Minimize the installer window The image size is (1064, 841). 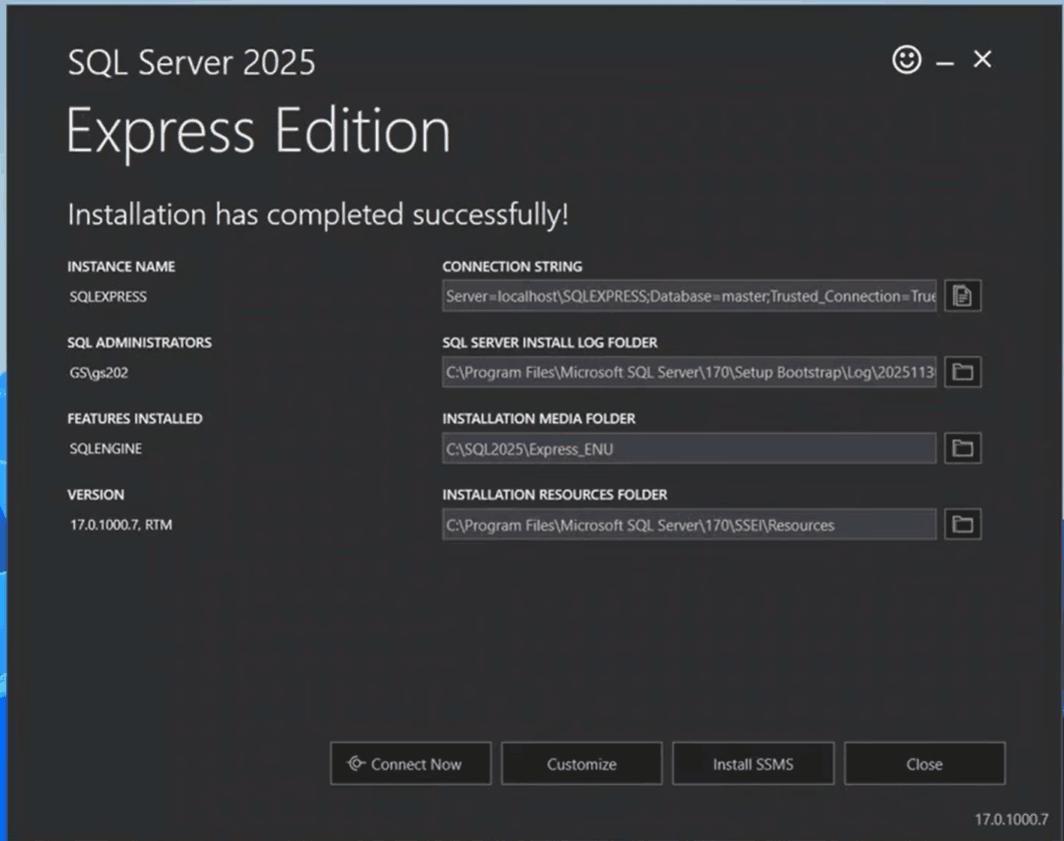pyautogui.click(x=945, y=63)
